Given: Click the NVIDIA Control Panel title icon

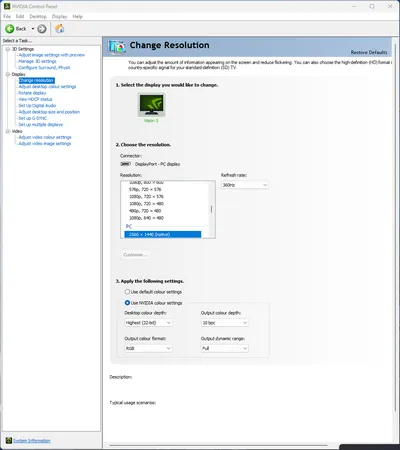Looking at the screenshot, I should pyautogui.click(x=7, y=6).
